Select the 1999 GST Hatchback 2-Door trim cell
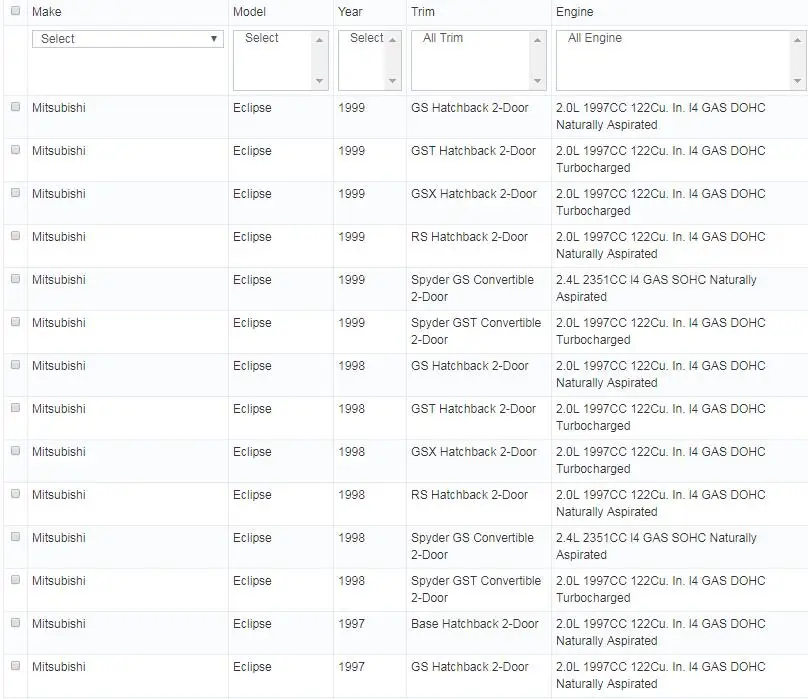Viewport: 808px width, 699px height. 473,151
